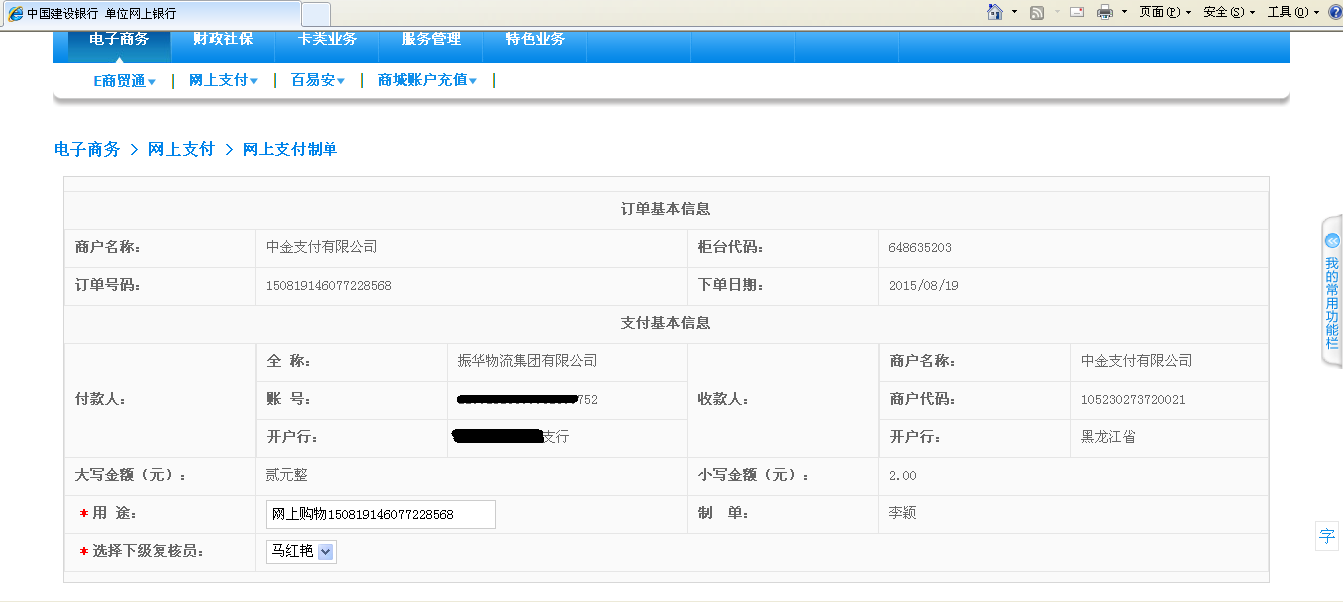Open a new blank browser tab
The width and height of the screenshot is (1343, 603).
tap(316, 14)
